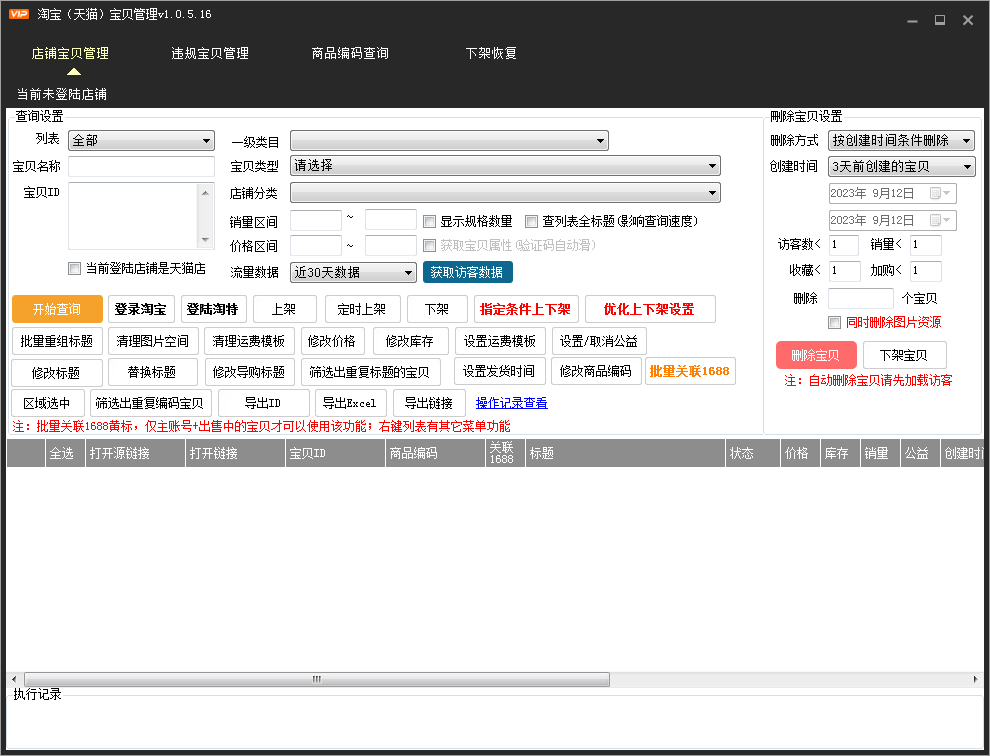This screenshot has width=990, height=756.
Task: Click the 访客数< input field
Action: pyautogui.click(x=844, y=244)
